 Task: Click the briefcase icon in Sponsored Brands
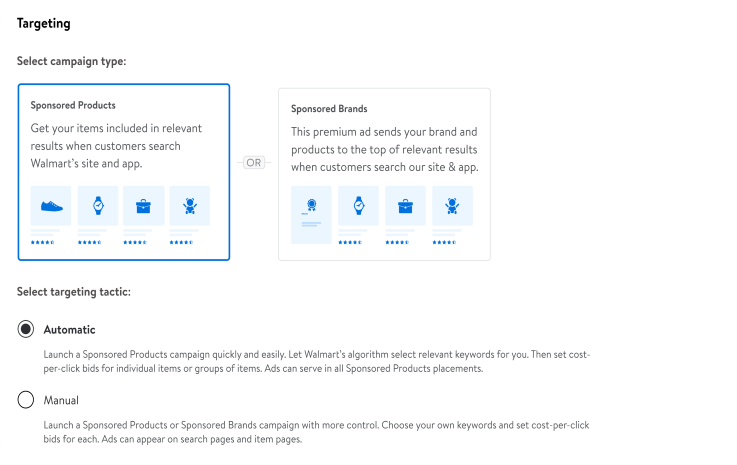coord(405,206)
